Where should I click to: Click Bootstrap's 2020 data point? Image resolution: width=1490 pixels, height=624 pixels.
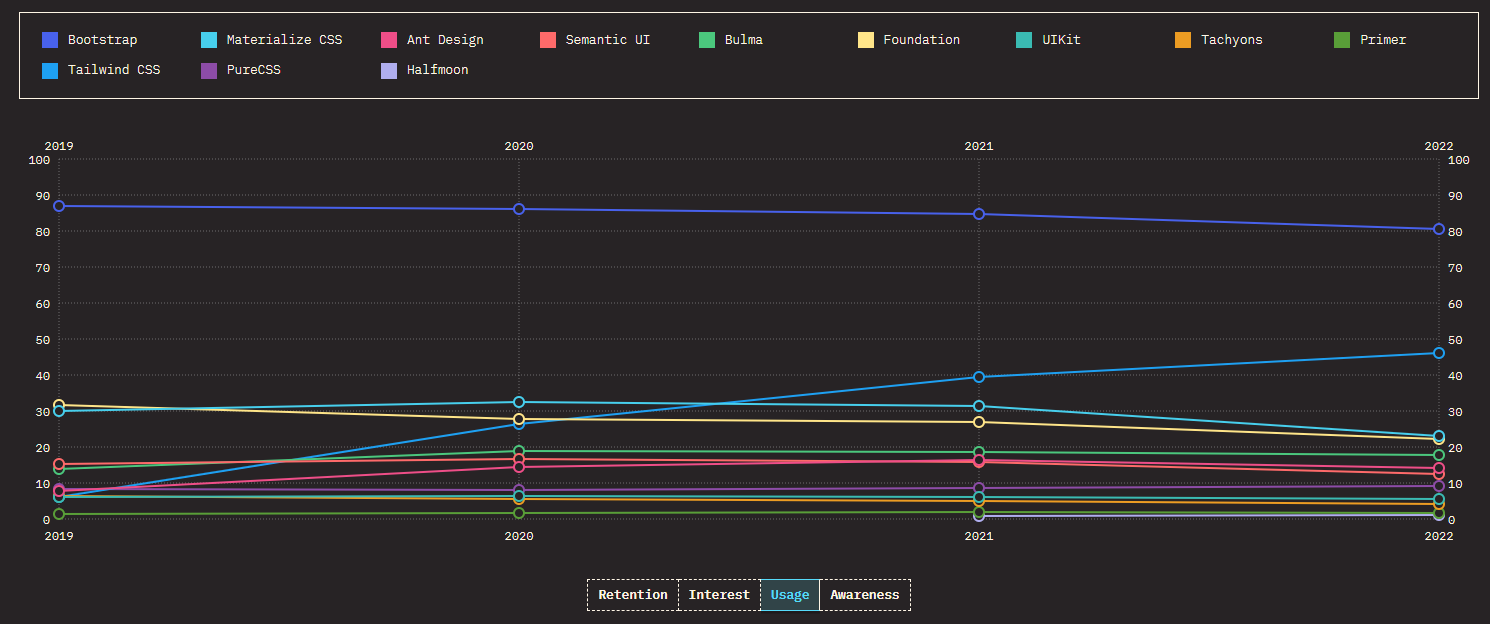pyautogui.click(x=519, y=209)
